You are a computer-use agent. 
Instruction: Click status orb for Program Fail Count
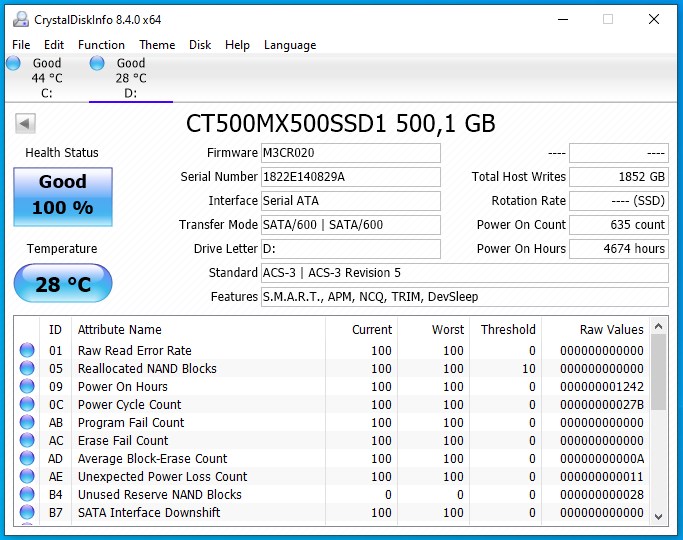point(27,423)
